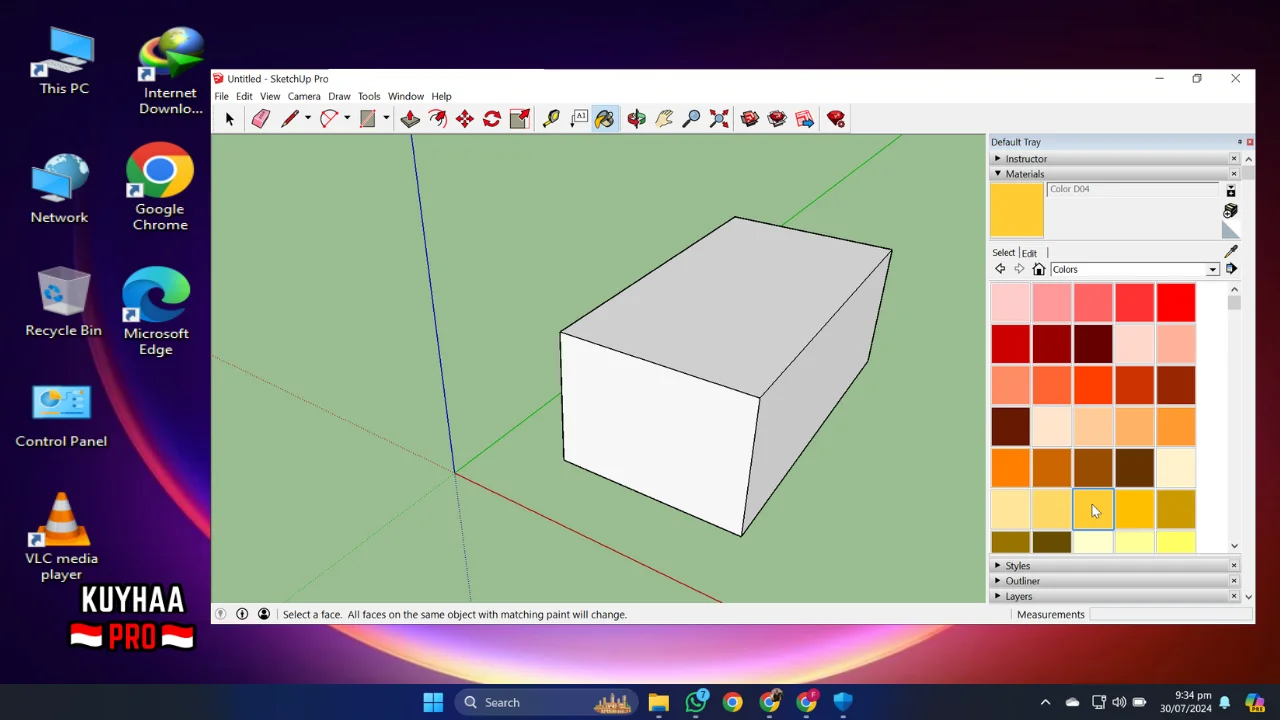Image resolution: width=1280 pixels, height=720 pixels.
Task: Pick the Sample Paint eyedropper
Action: pos(1231,252)
